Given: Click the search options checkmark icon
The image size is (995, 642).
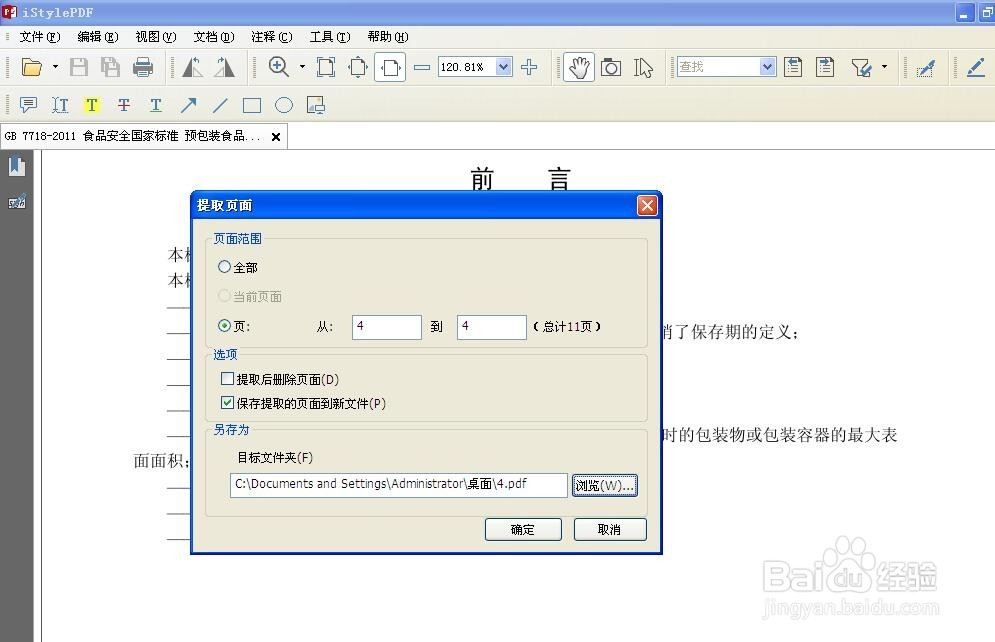Looking at the screenshot, I should 861,67.
